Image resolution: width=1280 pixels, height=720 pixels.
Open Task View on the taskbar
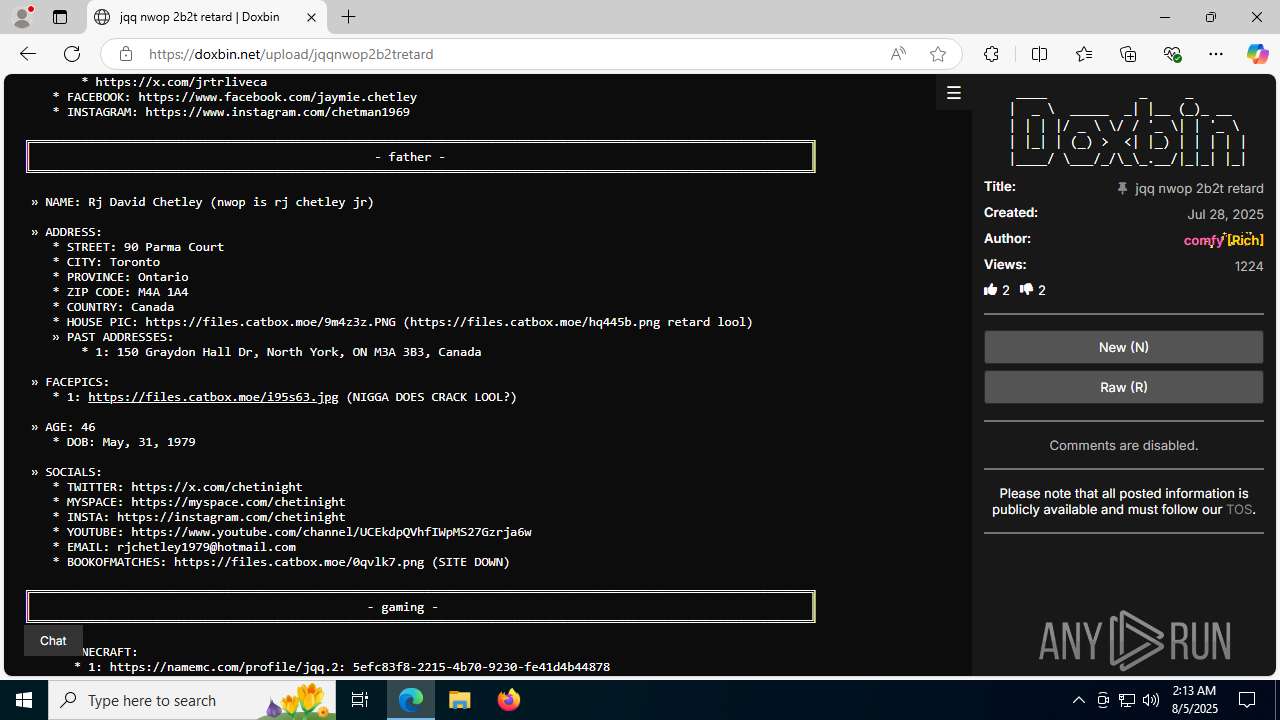[x=360, y=700]
